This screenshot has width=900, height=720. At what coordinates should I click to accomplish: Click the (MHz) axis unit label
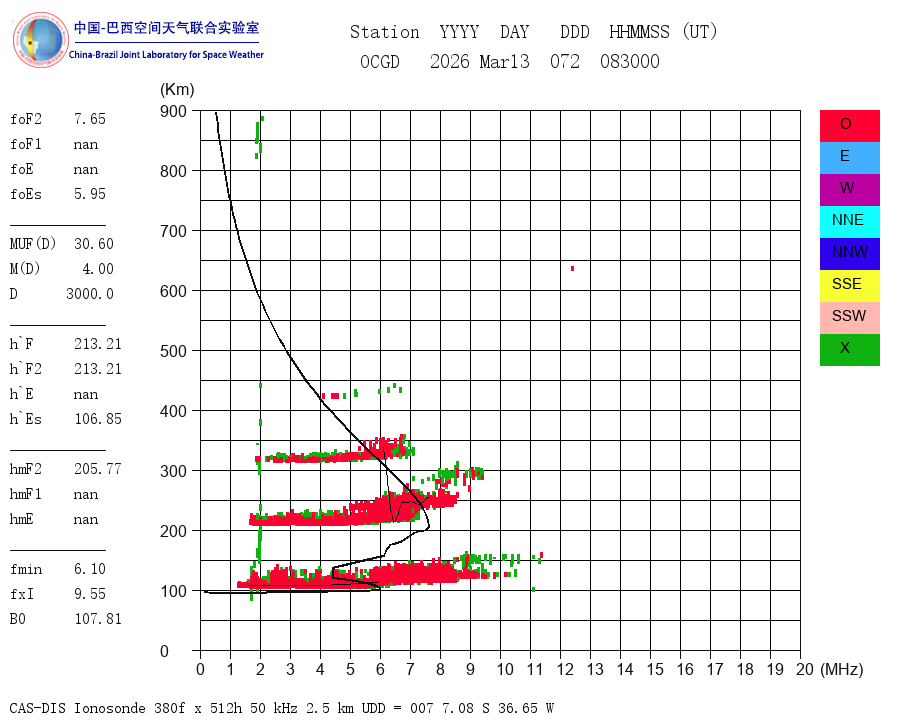[x=842, y=669]
